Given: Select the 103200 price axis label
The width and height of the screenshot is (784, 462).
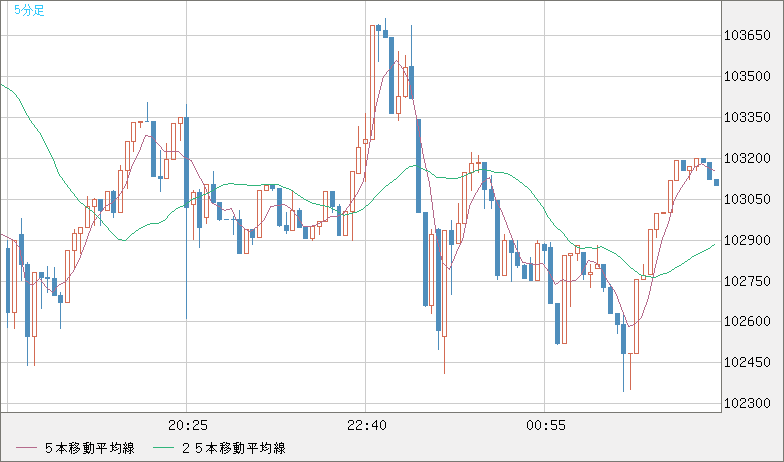Looking at the screenshot, I should pos(747,158).
